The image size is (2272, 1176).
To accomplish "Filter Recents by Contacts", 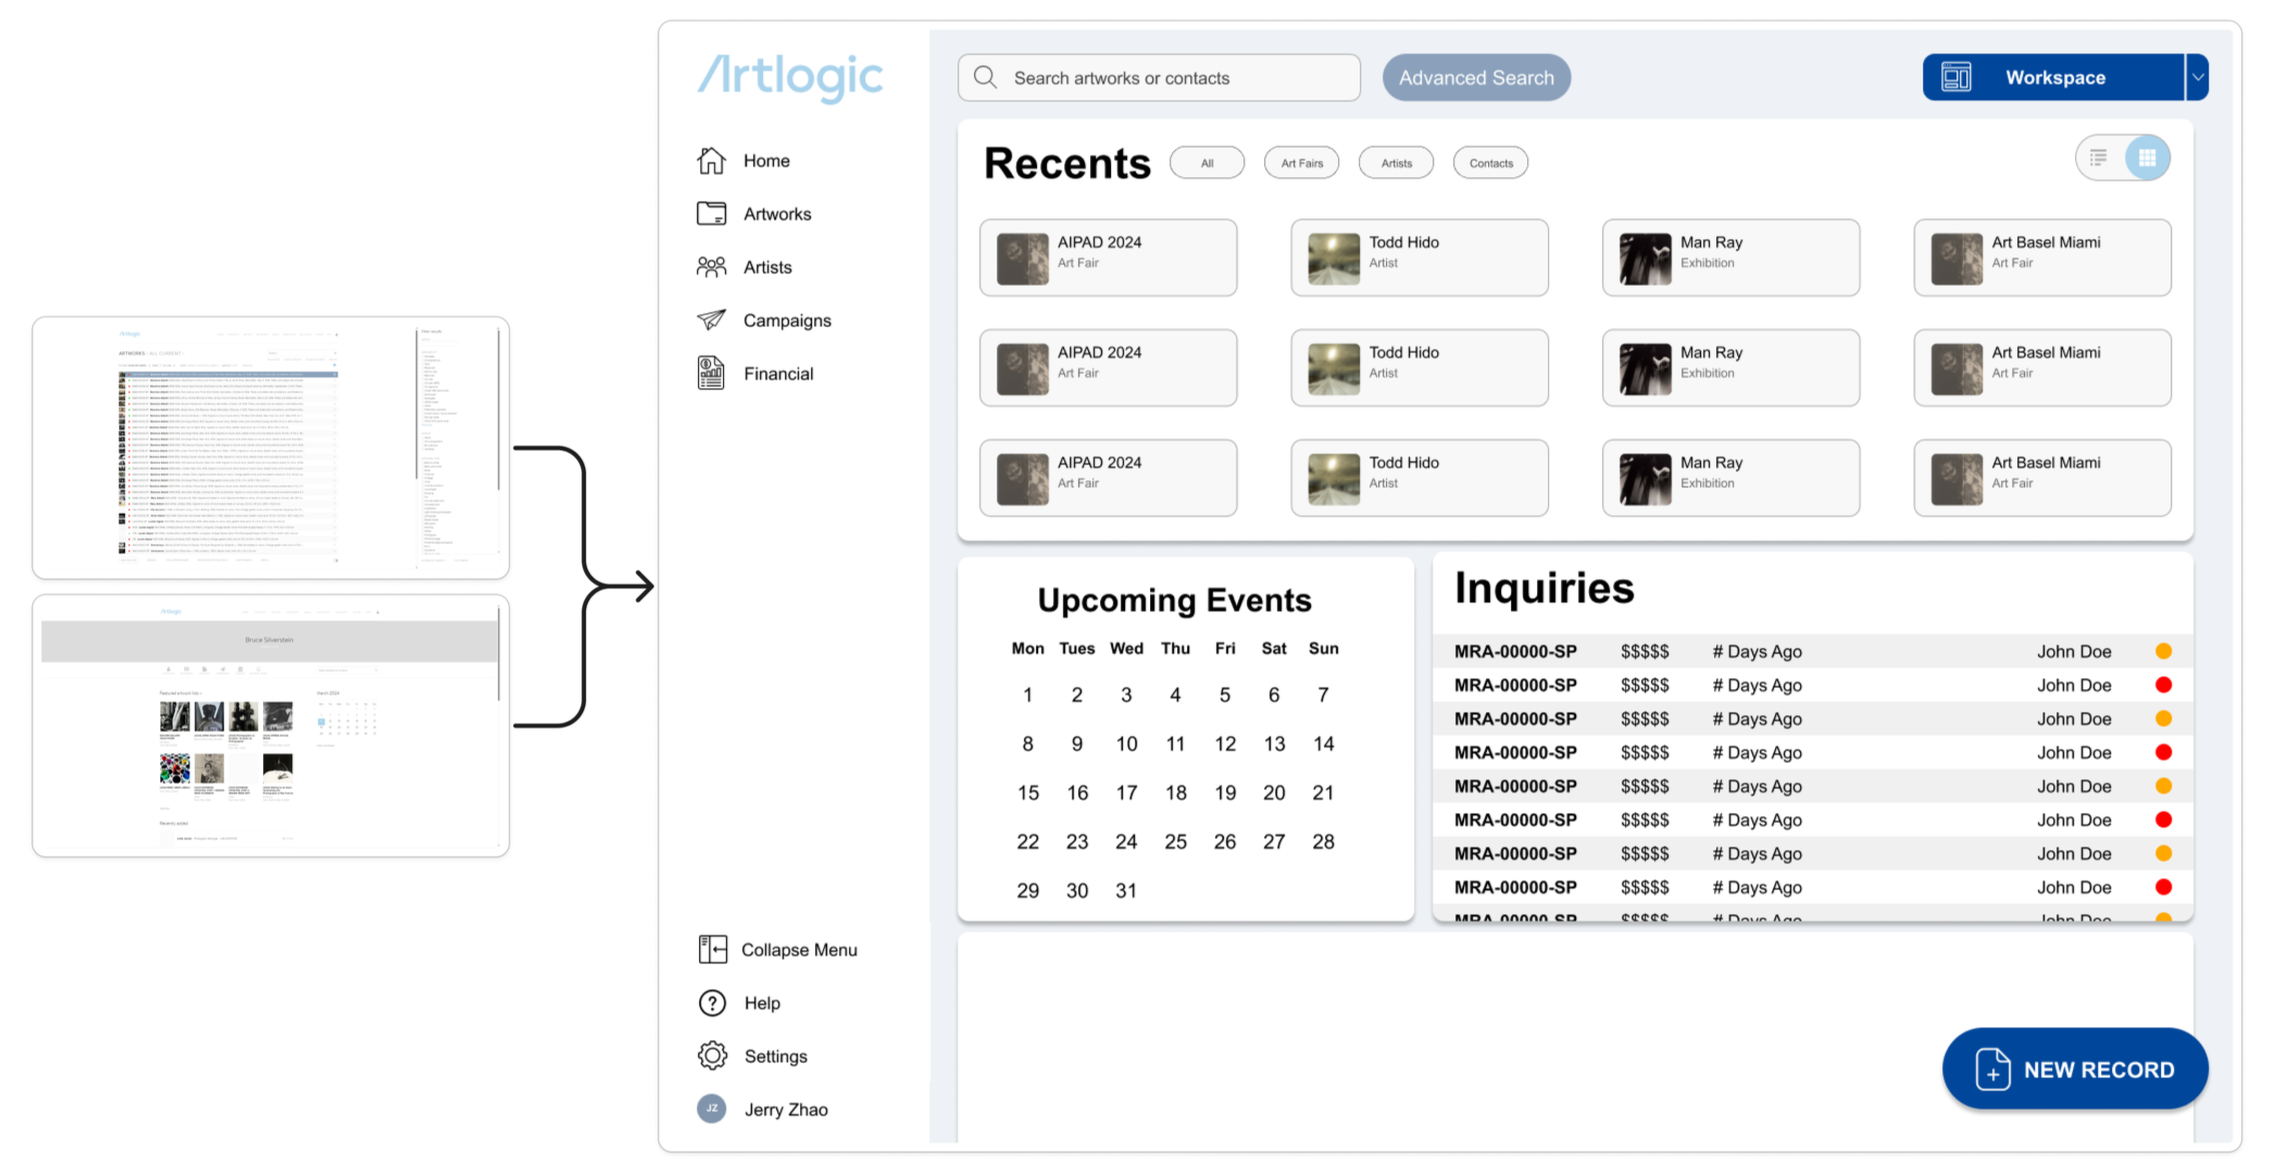I will (1490, 163).
